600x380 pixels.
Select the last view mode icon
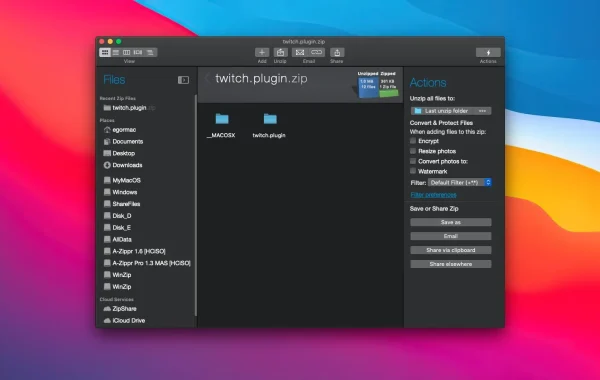[x=151, y=52]
